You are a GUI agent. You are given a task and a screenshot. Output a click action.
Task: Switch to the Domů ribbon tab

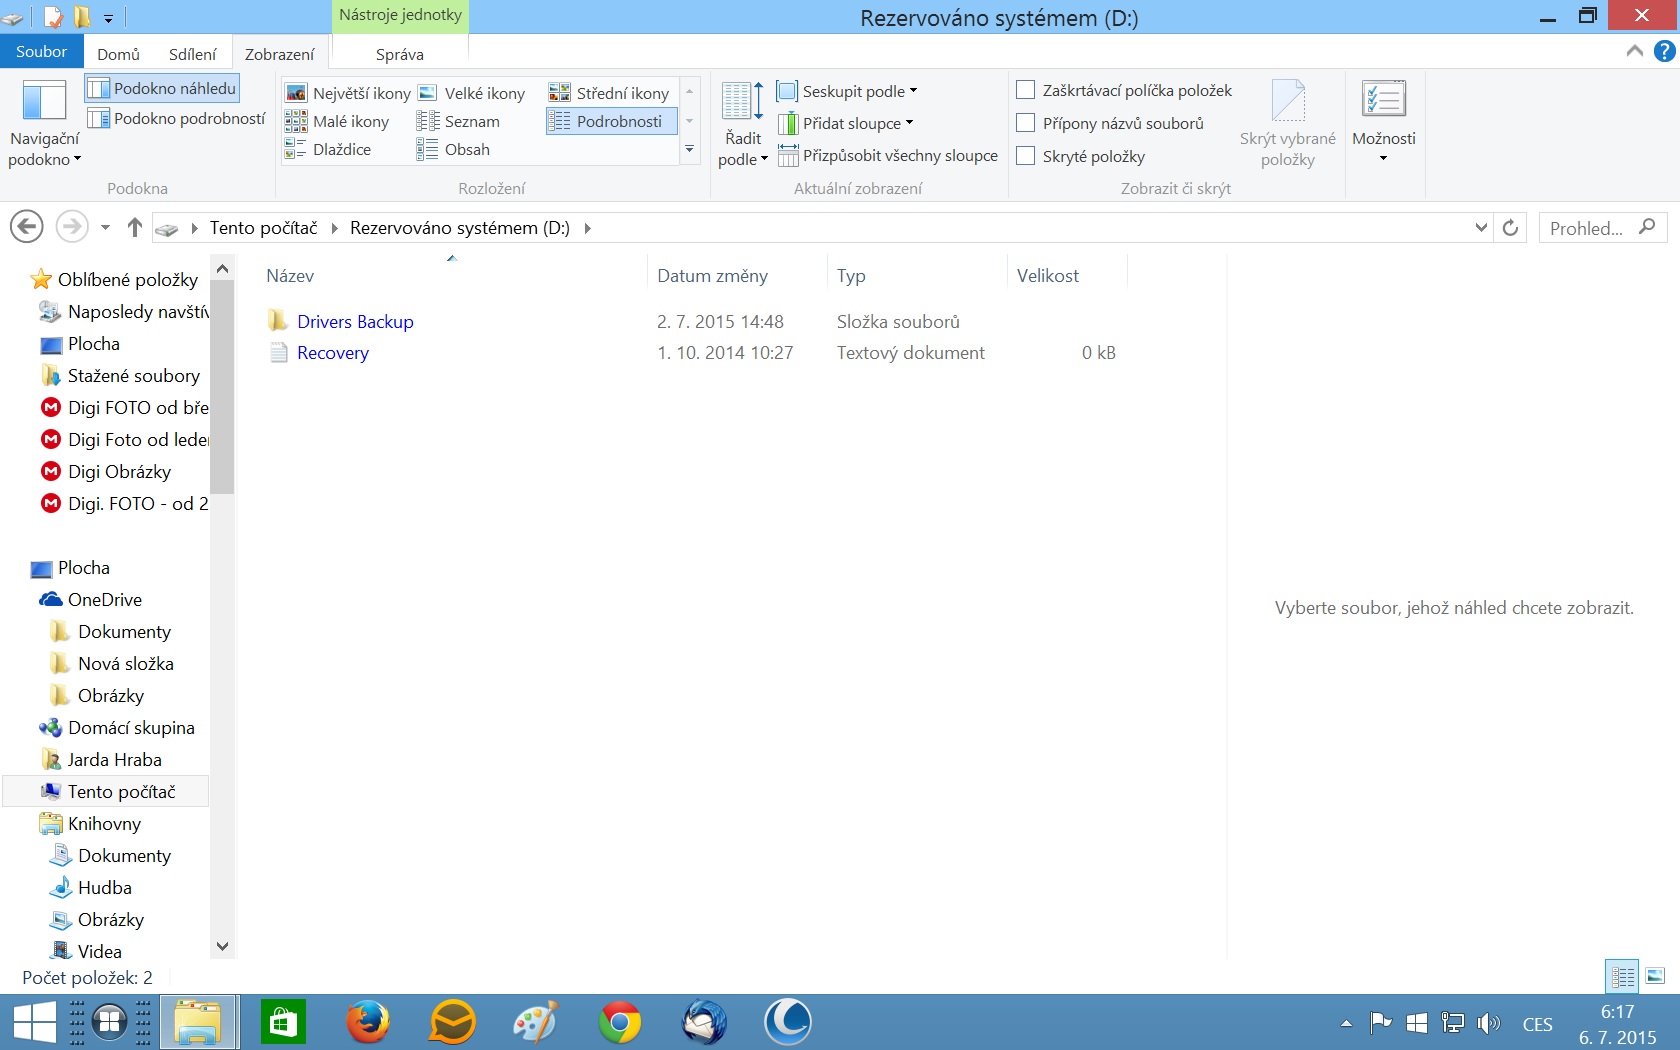point(118,54)
